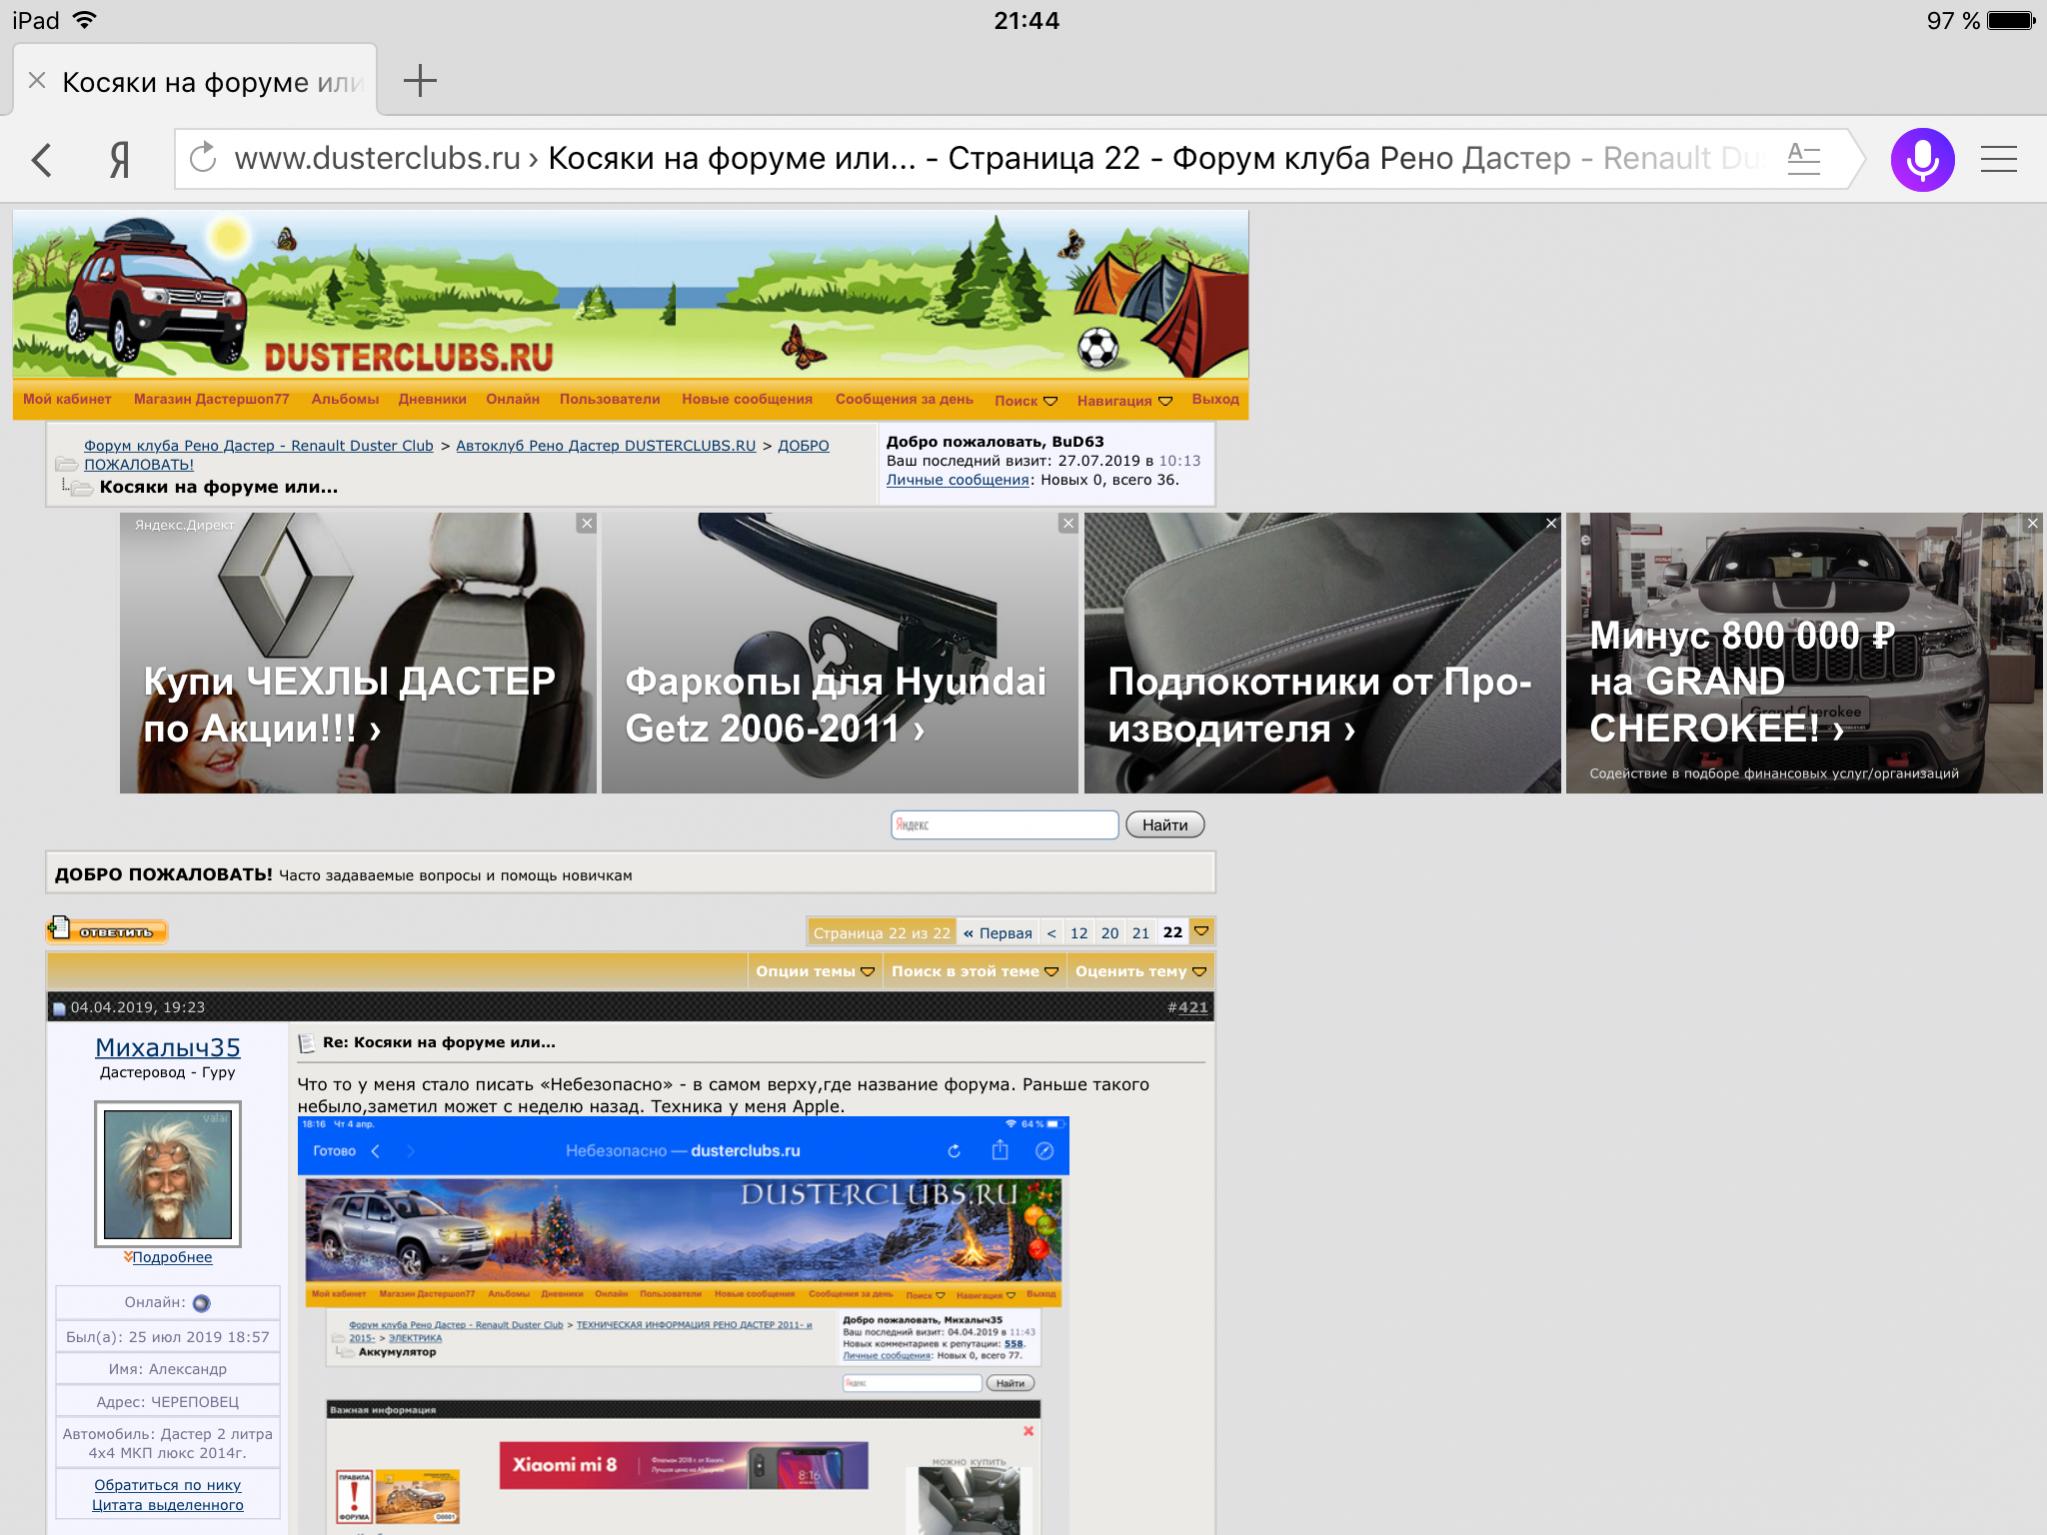This screenshot has width=2047, height=1535.
Task: Go to Дневники in forum navbar
Action: [432, 399]
